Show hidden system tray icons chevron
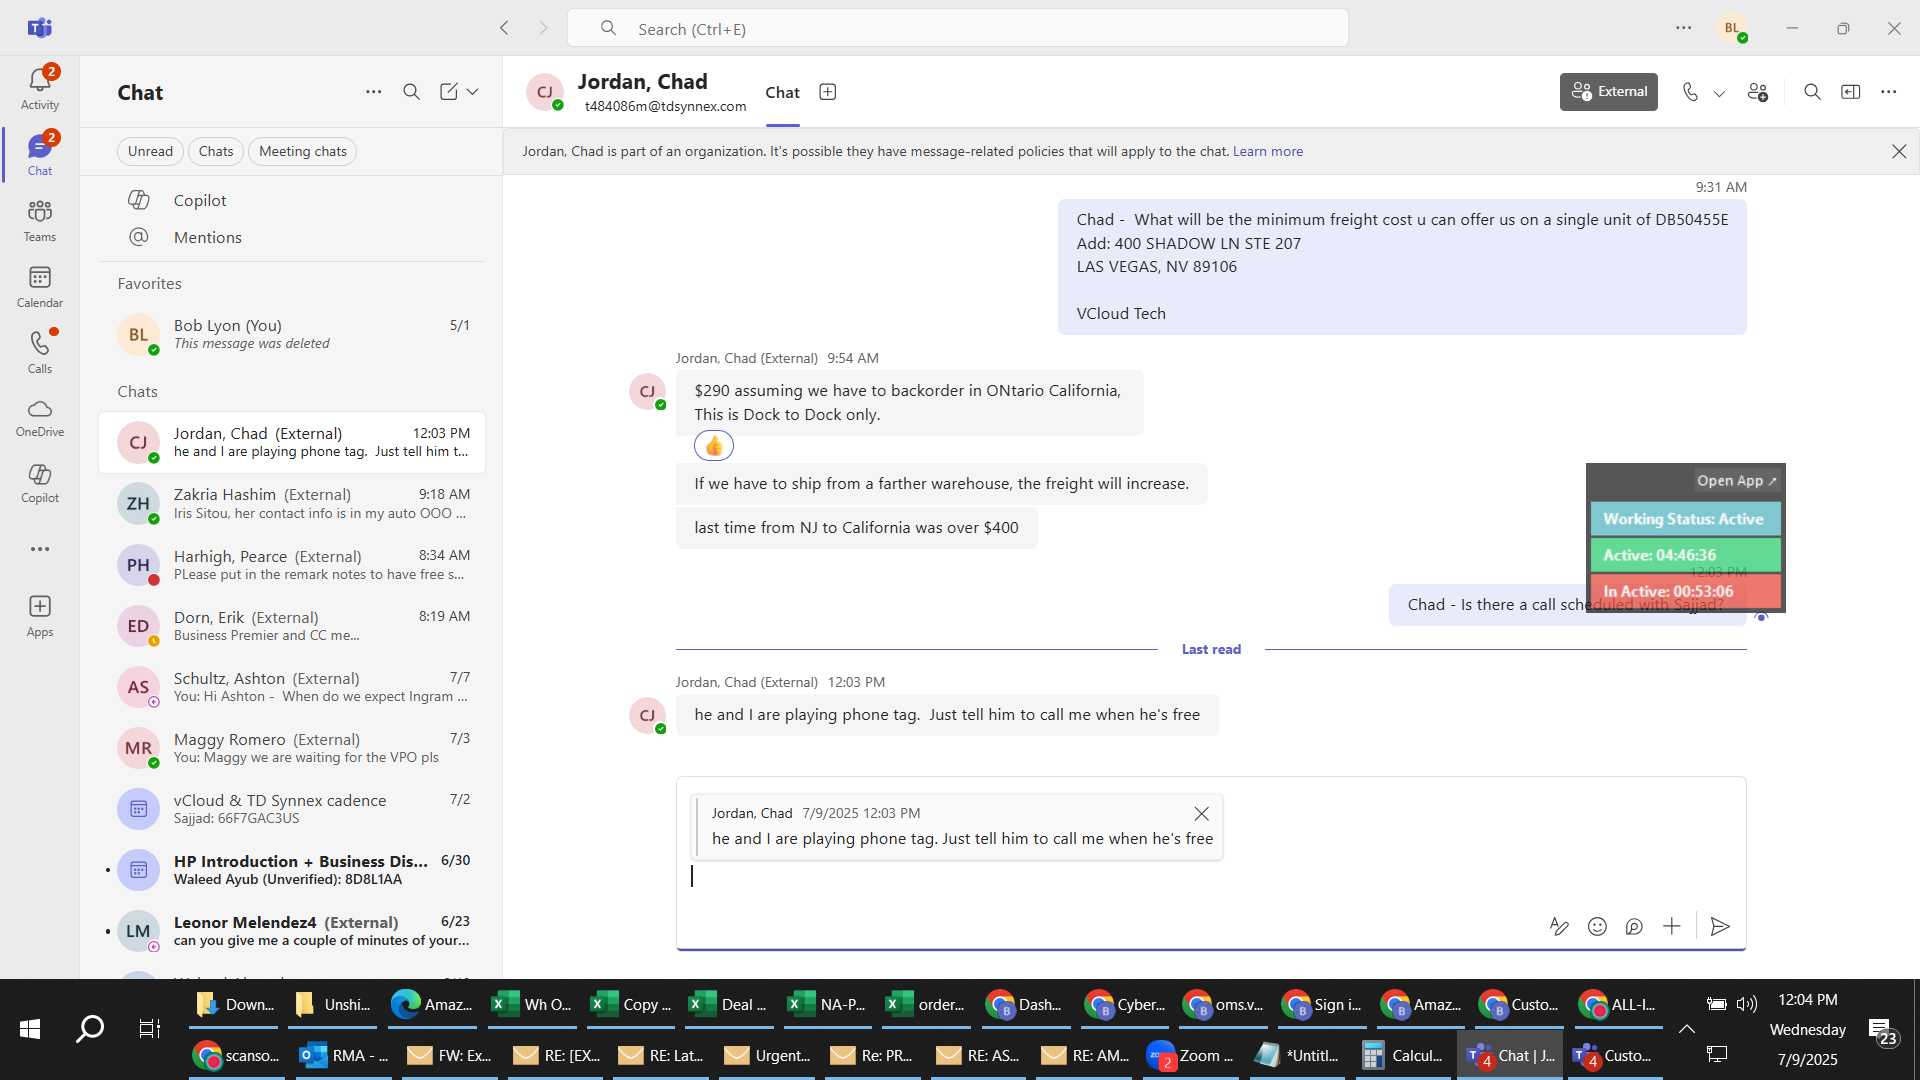Viewport: 1920px width, 1080px height. (1686, 1029)
